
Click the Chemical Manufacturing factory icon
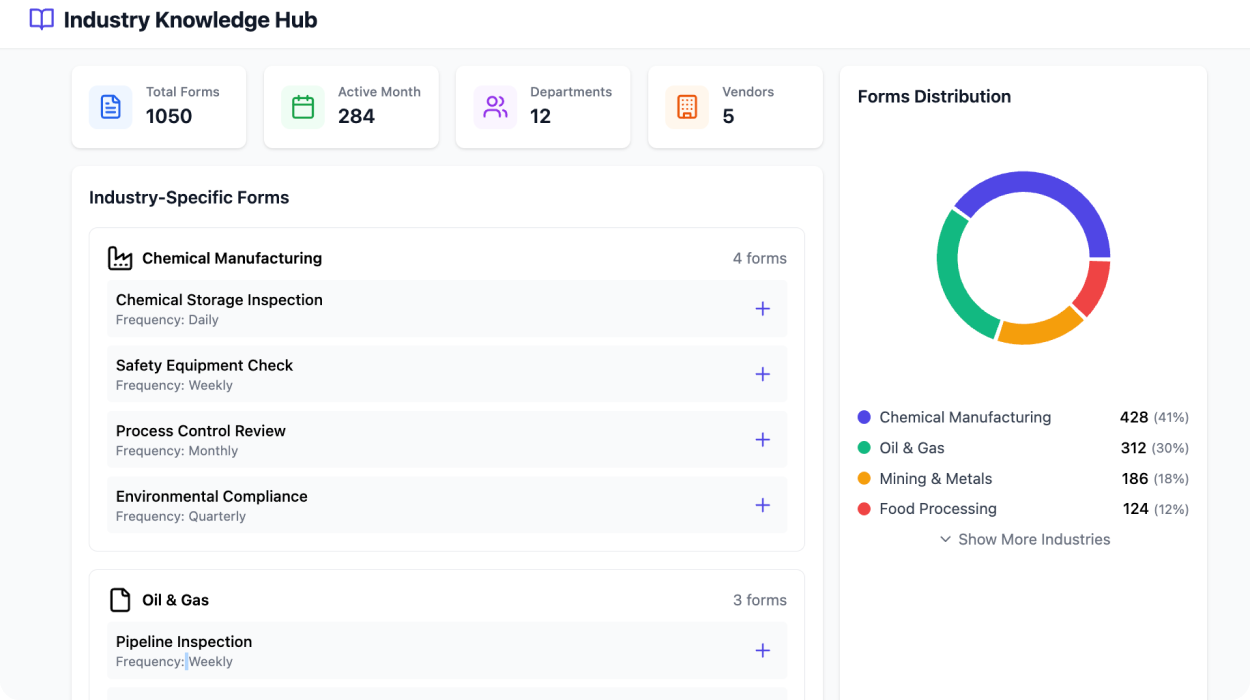point(120,258)
